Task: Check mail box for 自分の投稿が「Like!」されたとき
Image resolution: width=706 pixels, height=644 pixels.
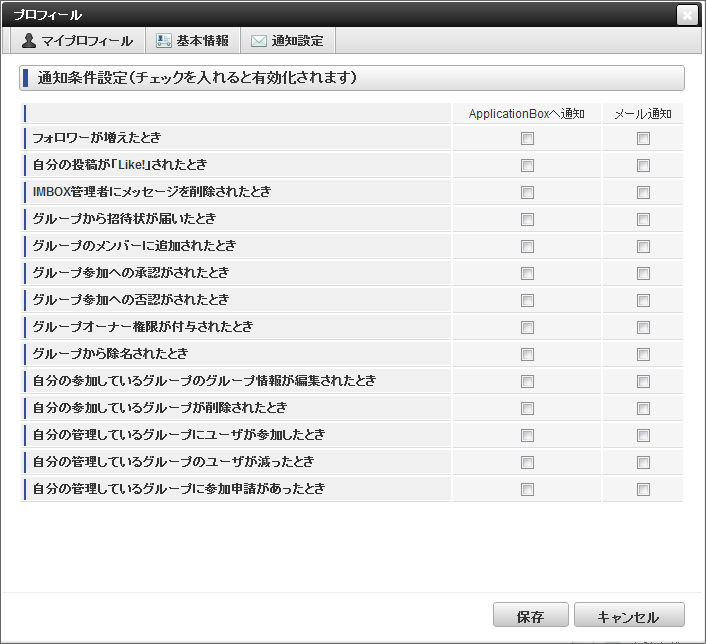Action: click(643, 165)
